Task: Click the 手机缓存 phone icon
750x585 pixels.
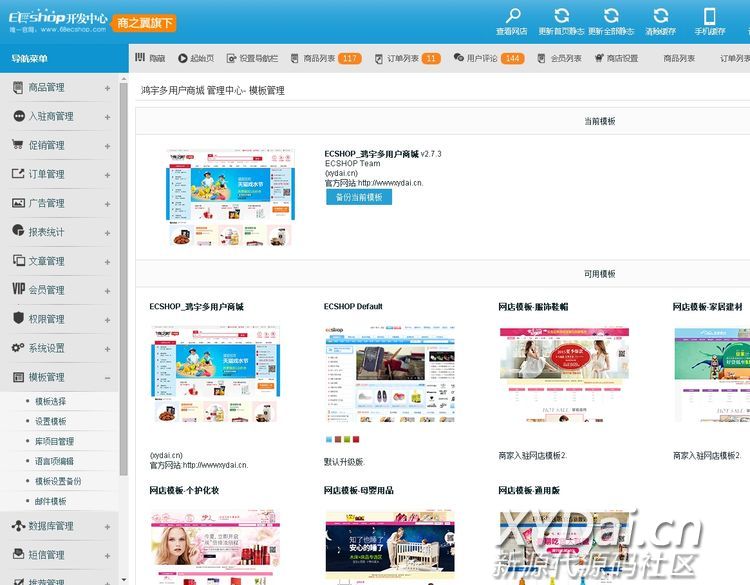Action: (x=710, y=16)
